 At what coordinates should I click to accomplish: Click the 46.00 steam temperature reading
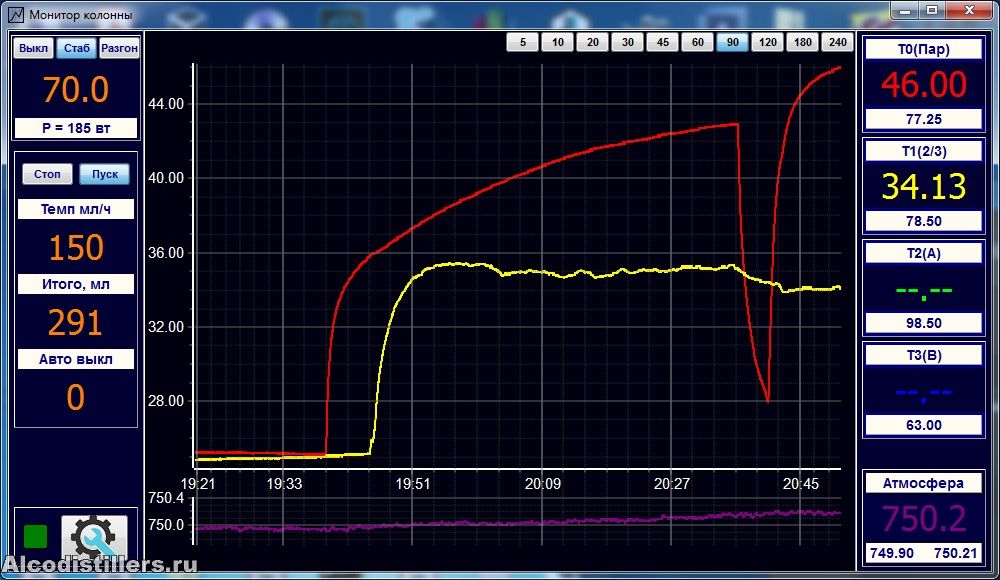[923, 85]
